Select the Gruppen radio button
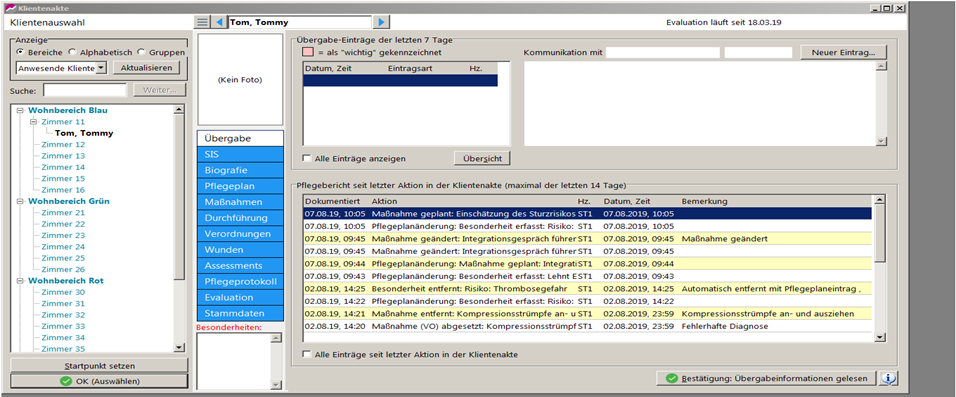 (141, 52)
